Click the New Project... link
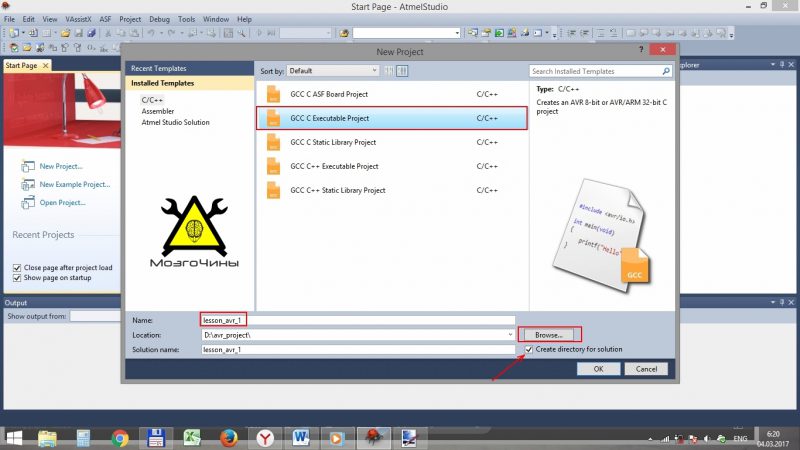Viewport: 800px width, 450px height. click(61, 166)
